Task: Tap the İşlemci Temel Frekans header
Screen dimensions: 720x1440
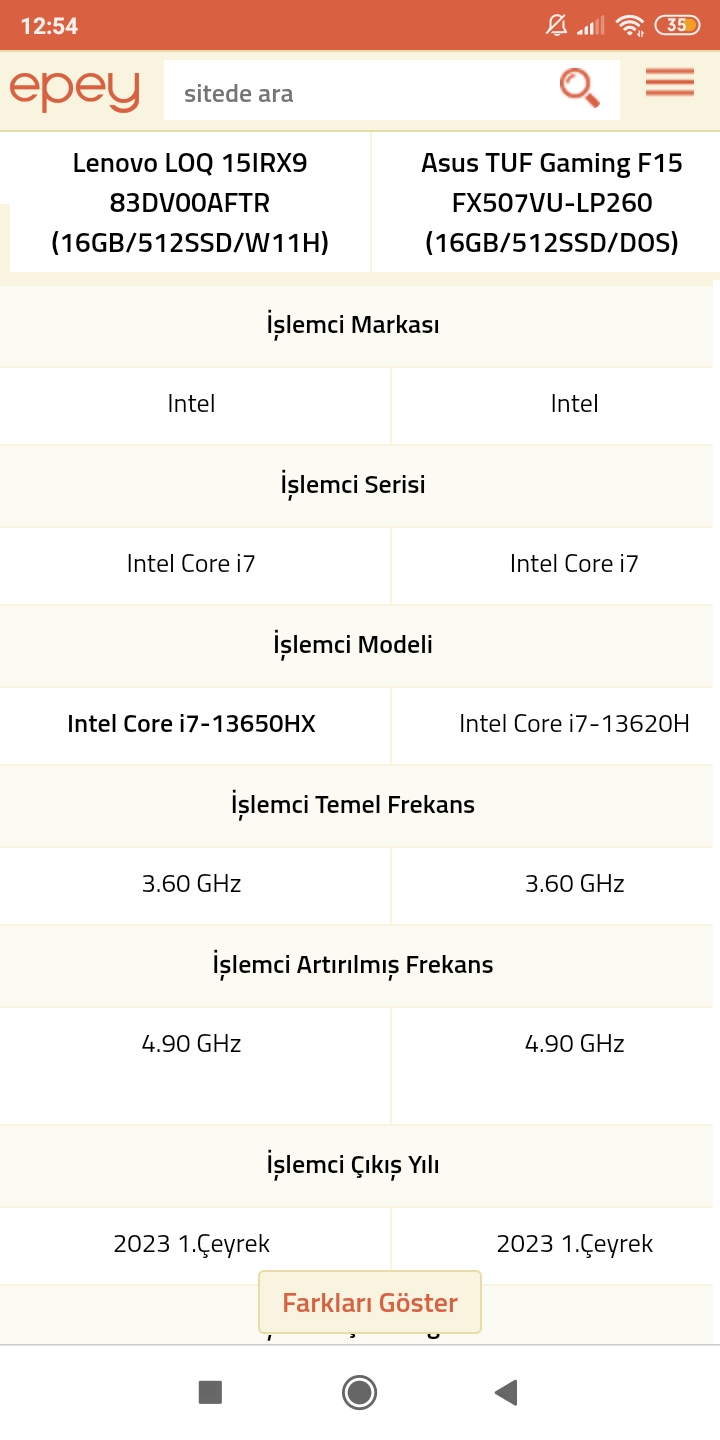Action: [353, 805]
